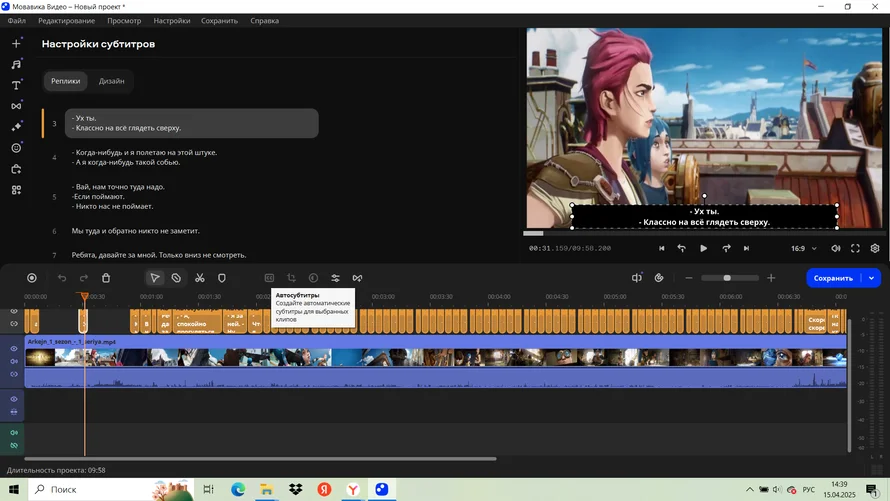Hide the empty overlay track eye icon
The image size is (890, 501).
(14, 399)
